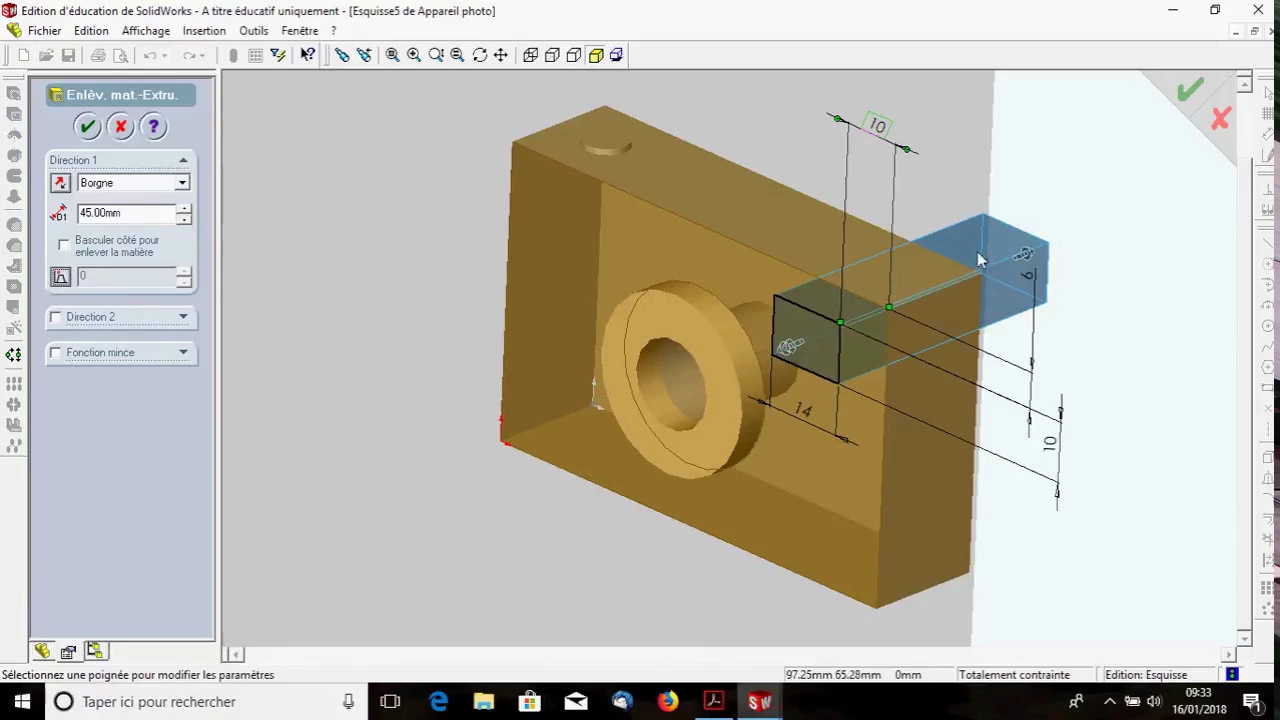Screen dimensions: 1280x720
Task: Click the zoom to area icon
Action: (x=414, y=55)
